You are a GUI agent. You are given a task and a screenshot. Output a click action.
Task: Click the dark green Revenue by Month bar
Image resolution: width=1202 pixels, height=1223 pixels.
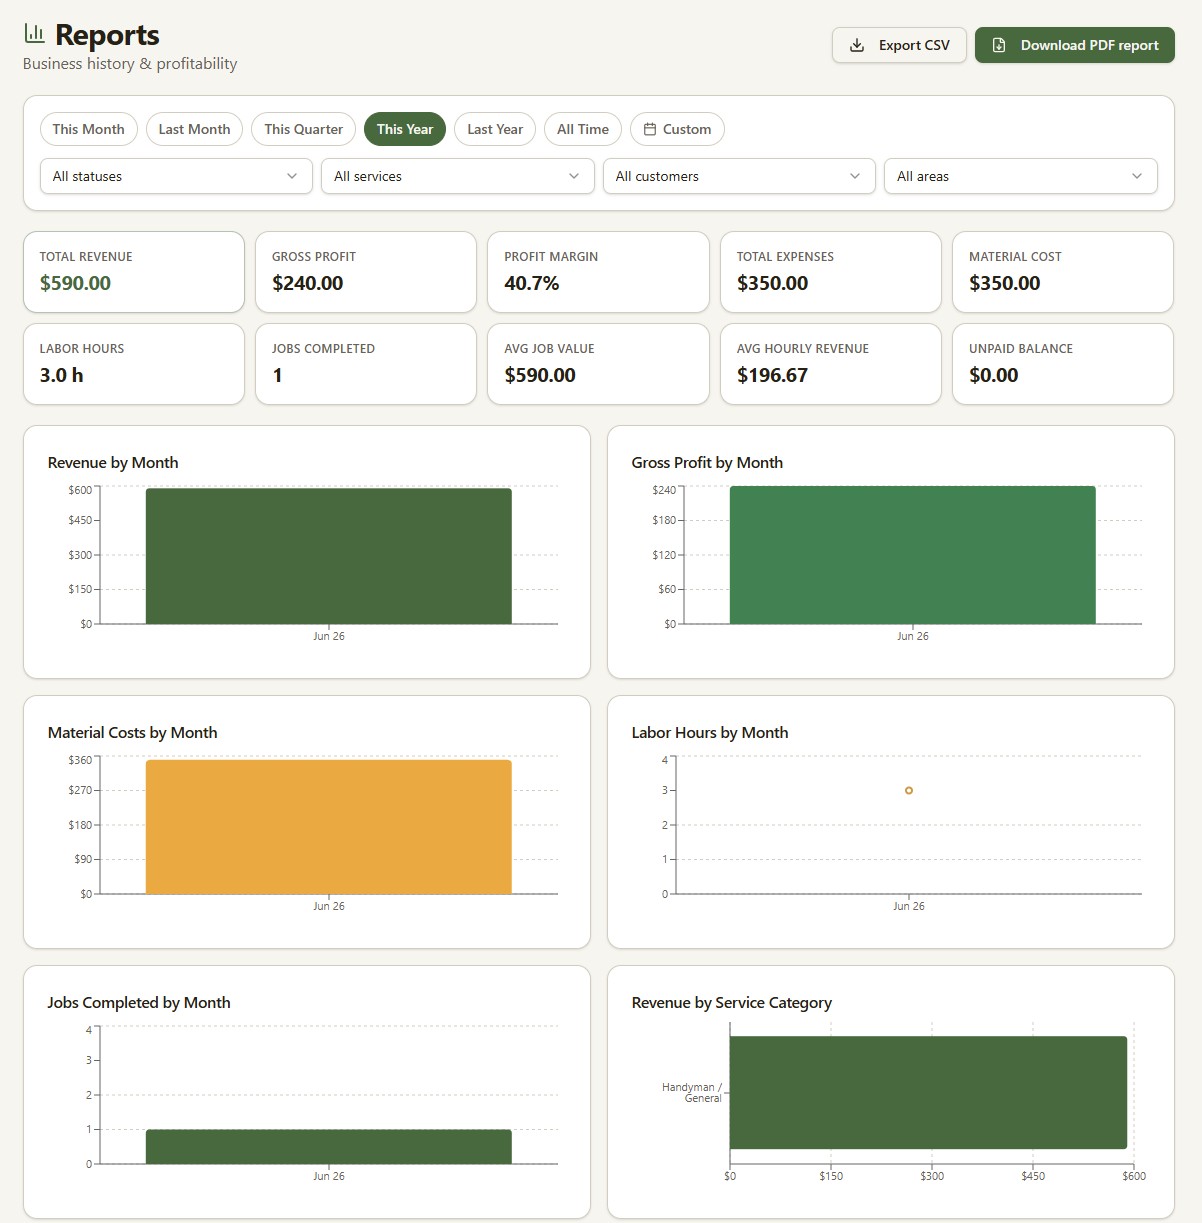tap(329, 556)
